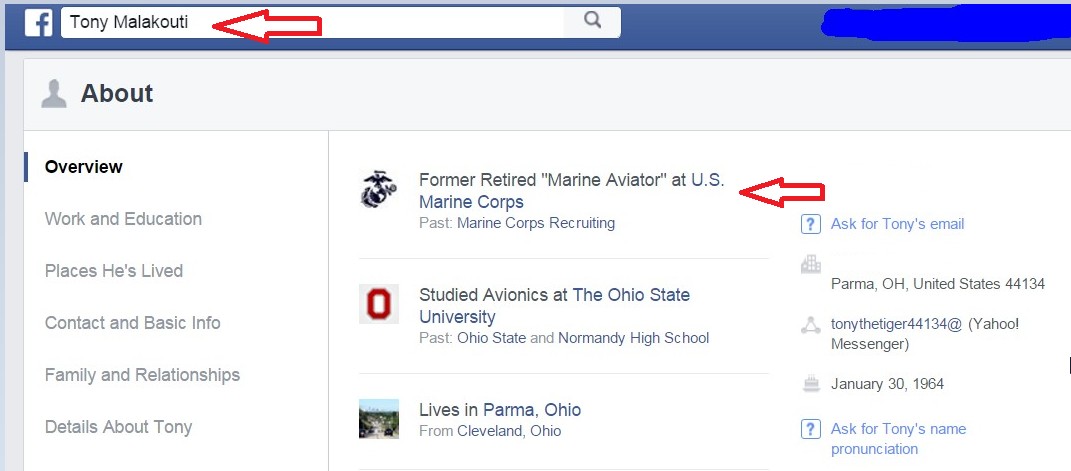Screen dimensions: 1071x471
Task: Open Details About Tony section
Action: pyautogui.click(x=118, y=427)
